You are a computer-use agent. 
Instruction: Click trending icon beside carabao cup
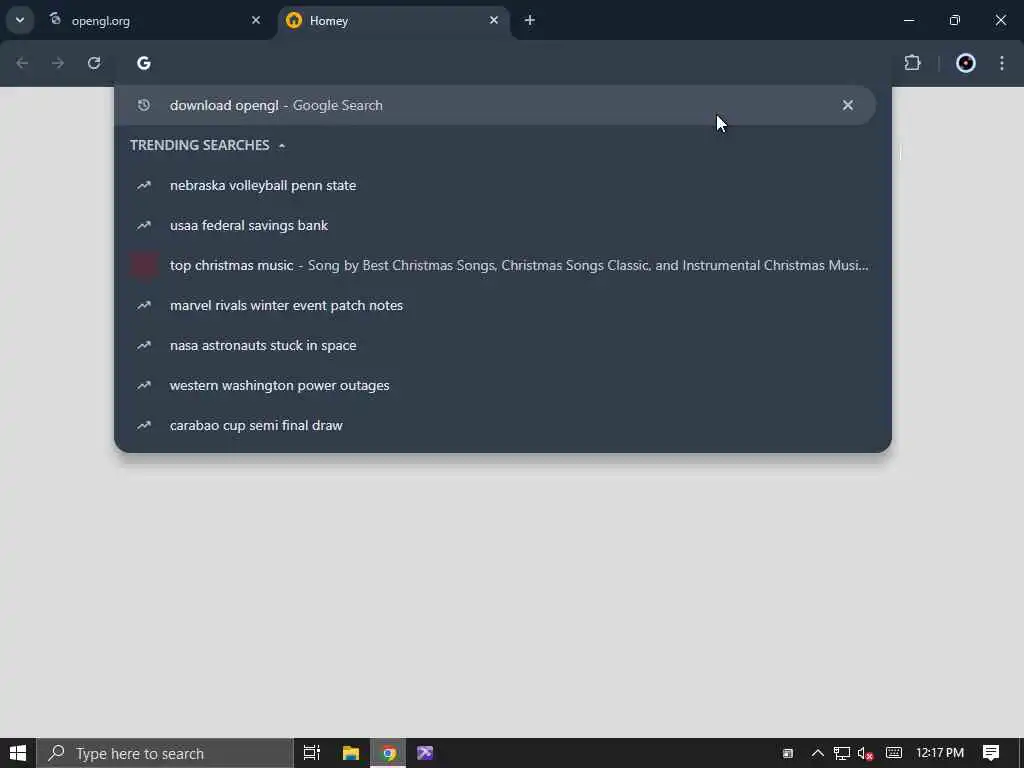tap(144, 425)
